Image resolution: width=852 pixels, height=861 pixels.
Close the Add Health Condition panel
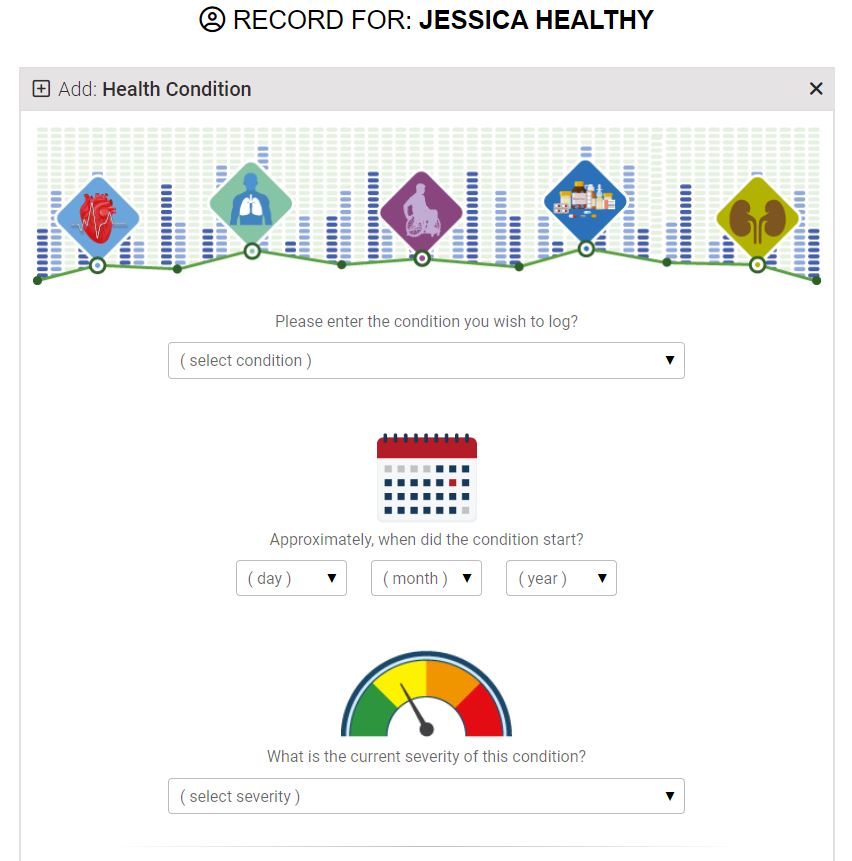click(x=816, y=88)
